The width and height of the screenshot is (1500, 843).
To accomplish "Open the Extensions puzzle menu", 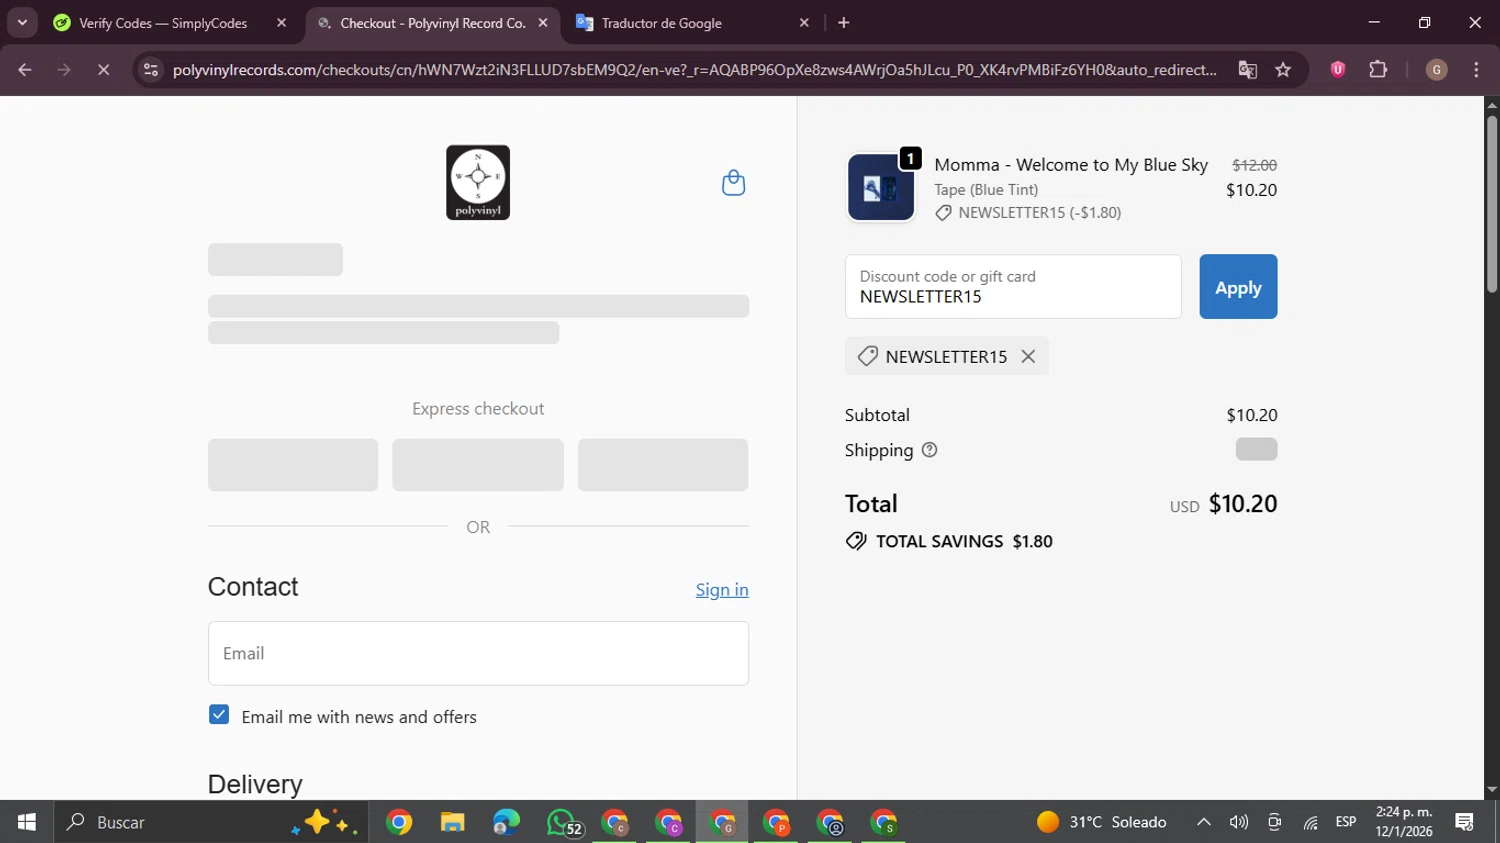I will point(1378,69).
